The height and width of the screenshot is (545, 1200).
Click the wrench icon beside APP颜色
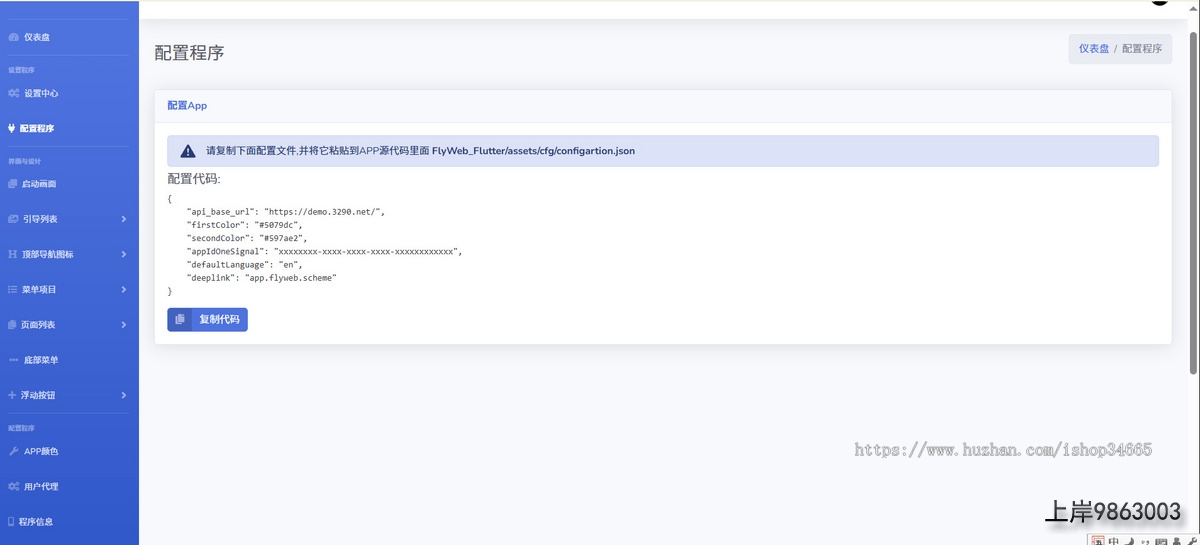(13, 451)
